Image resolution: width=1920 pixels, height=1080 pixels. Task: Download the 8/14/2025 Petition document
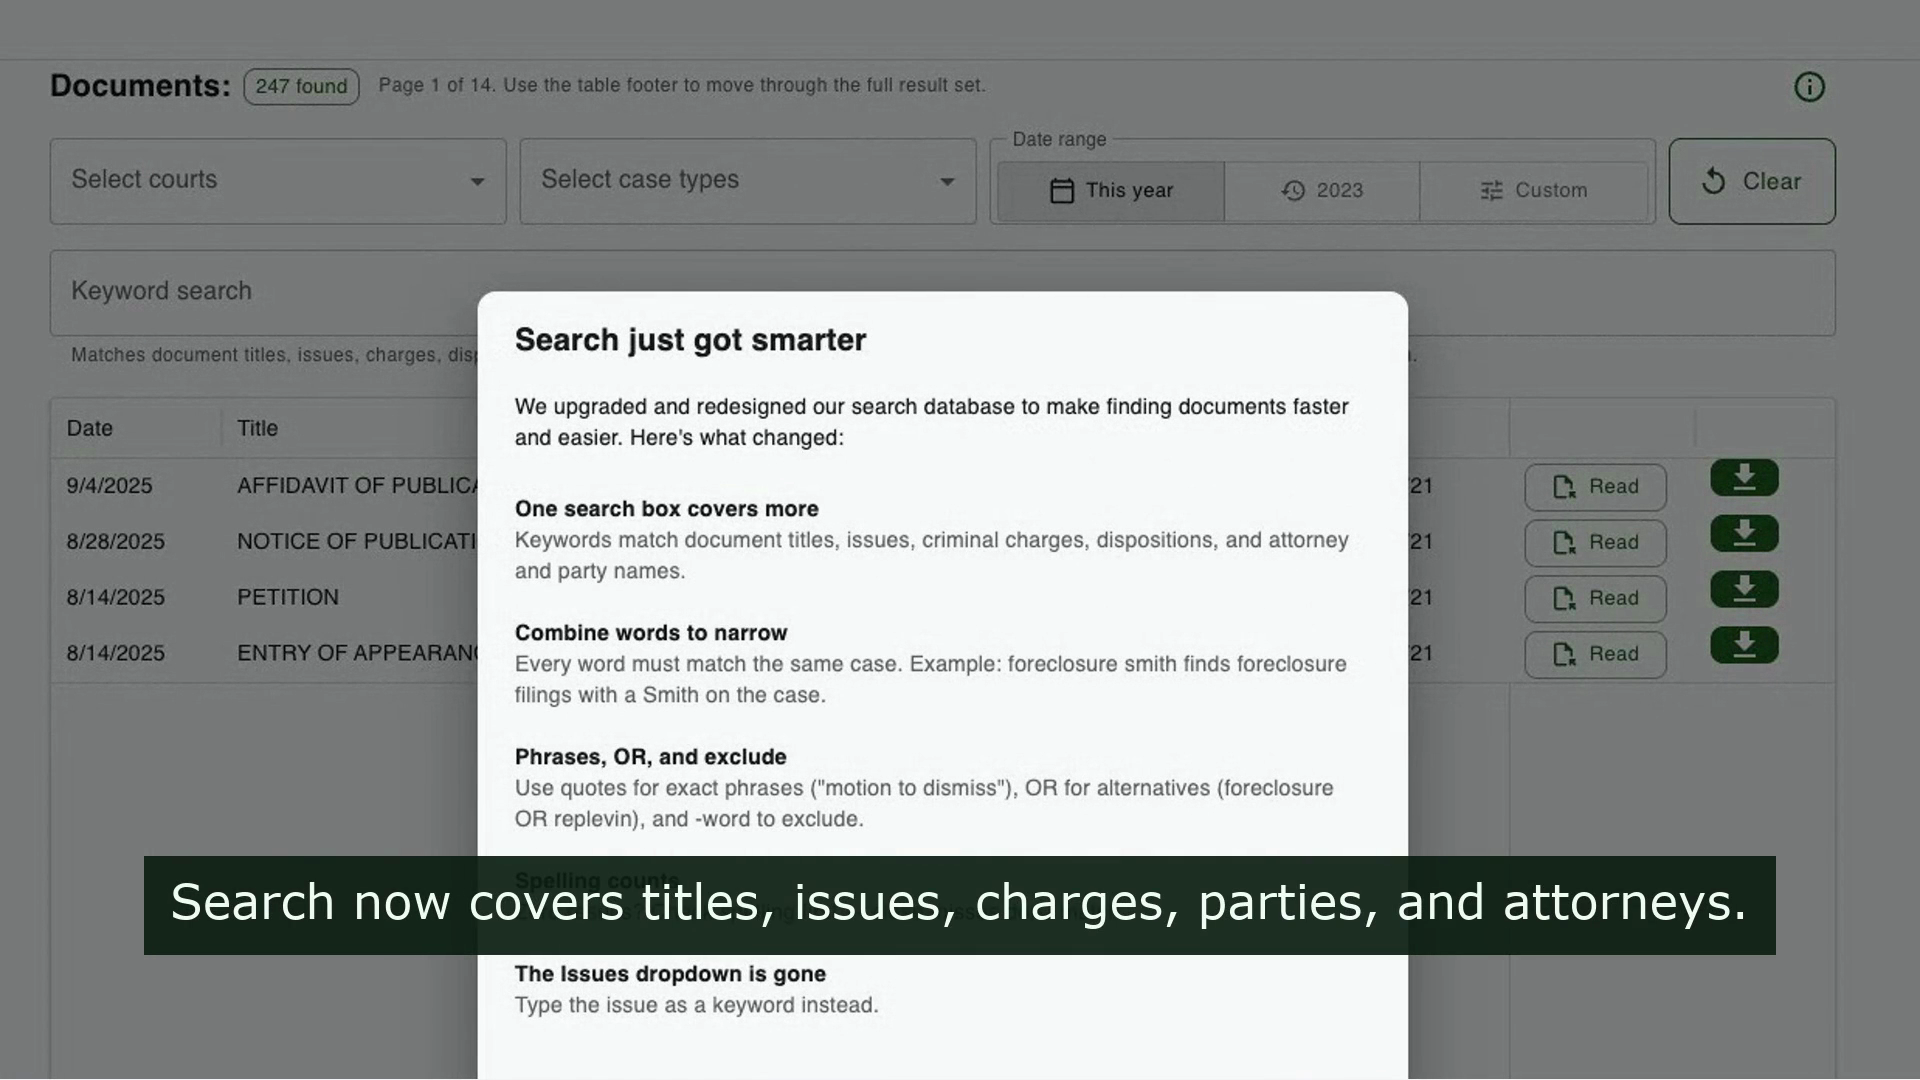pyautogui.click(x=1744, y=590)
